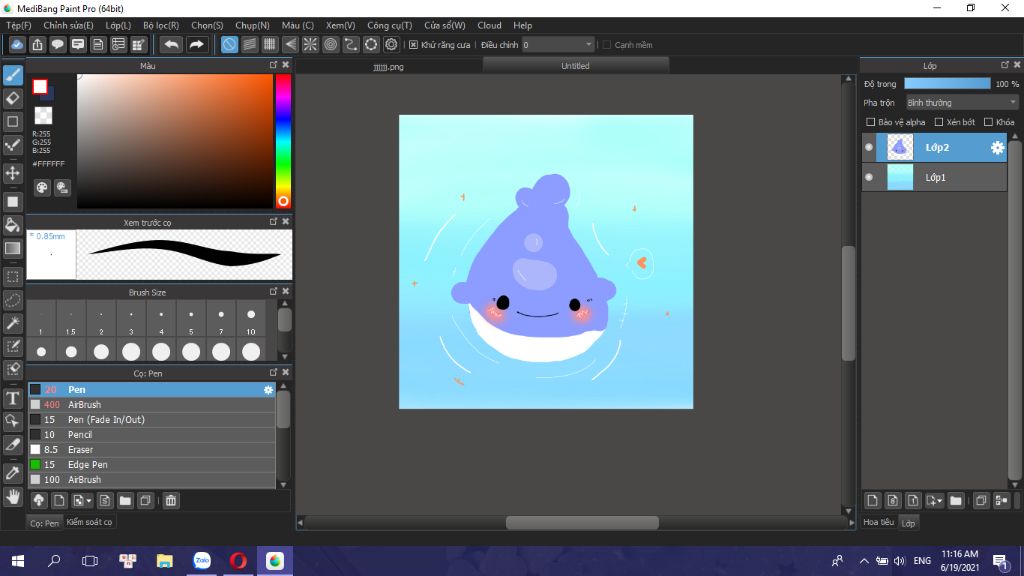1024x576 pixels.
Task: Click the Lớp1 layer thumbnail
Action: [900, 178]
